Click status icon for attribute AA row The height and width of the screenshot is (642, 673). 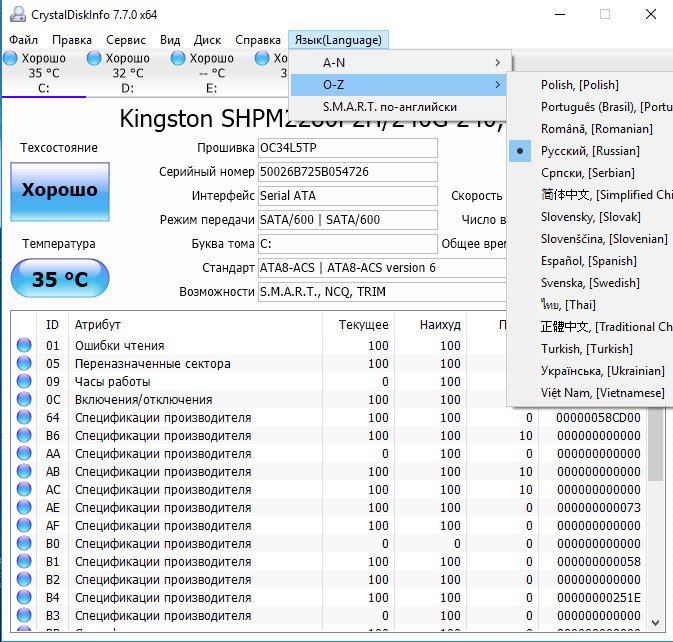tap(24, 453)
